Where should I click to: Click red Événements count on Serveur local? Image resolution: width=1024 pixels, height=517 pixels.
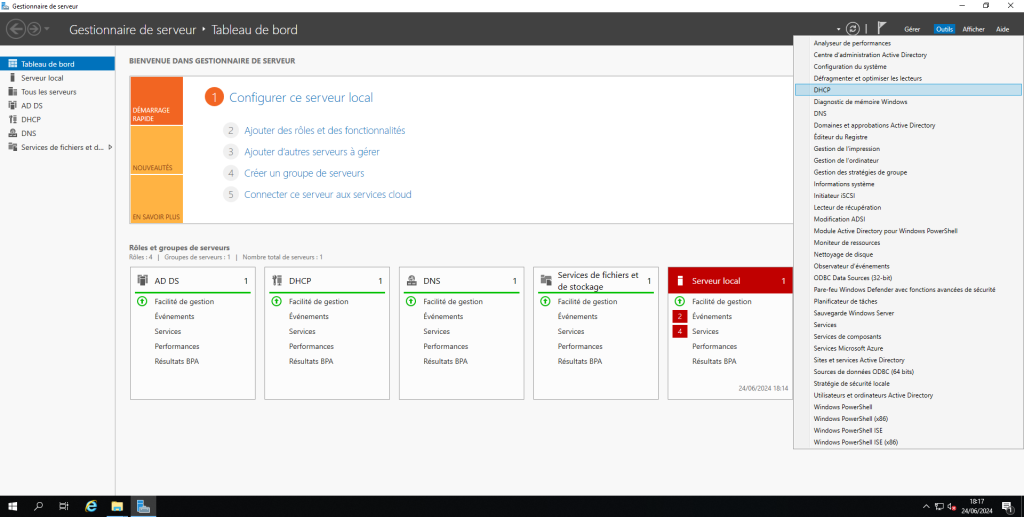pyautogui.click(x=680, y=317)
